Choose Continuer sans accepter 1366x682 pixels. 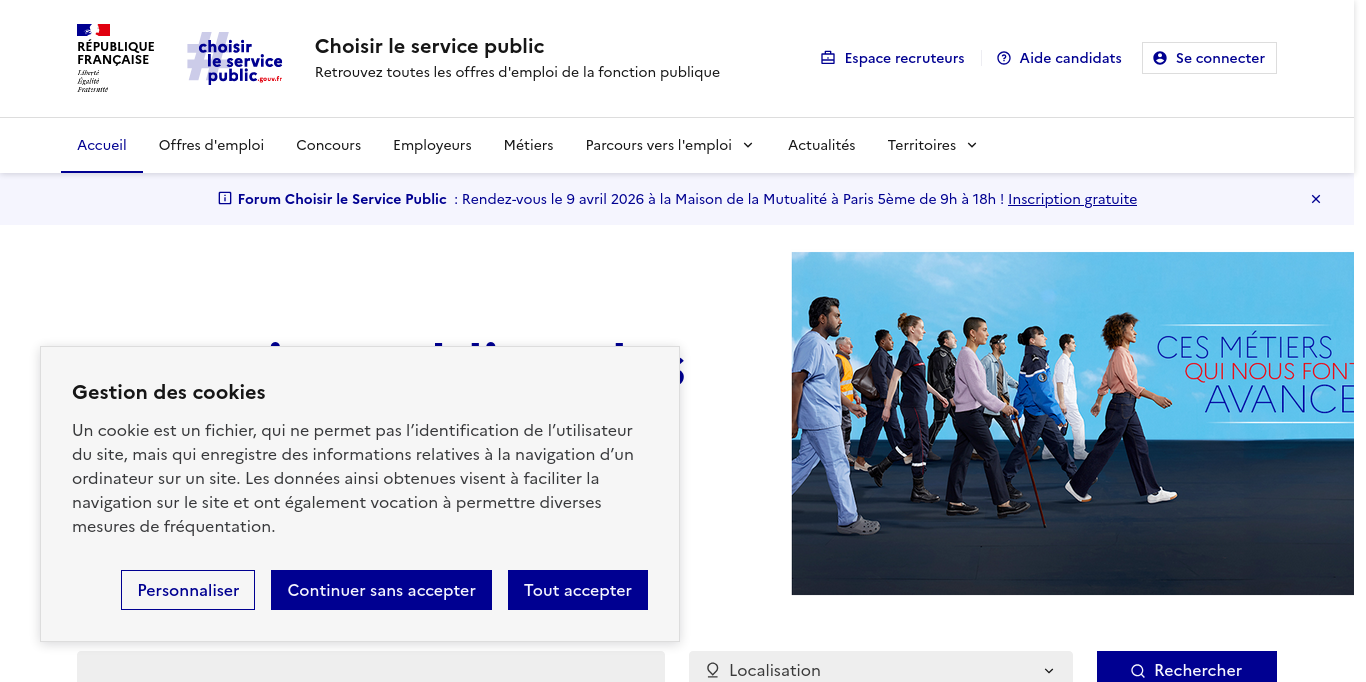click(381, 590)
